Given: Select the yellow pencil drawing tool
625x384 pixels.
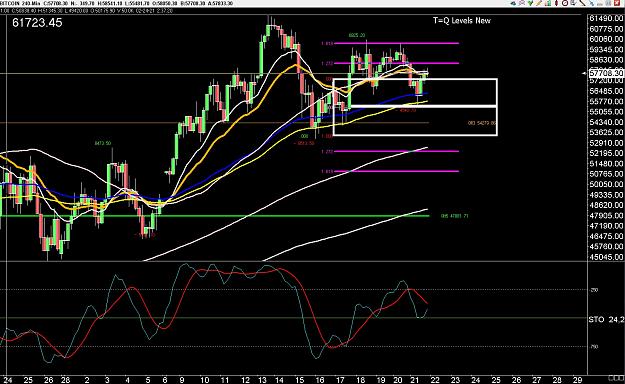Looking at the screenshot, I should point(539,3).
